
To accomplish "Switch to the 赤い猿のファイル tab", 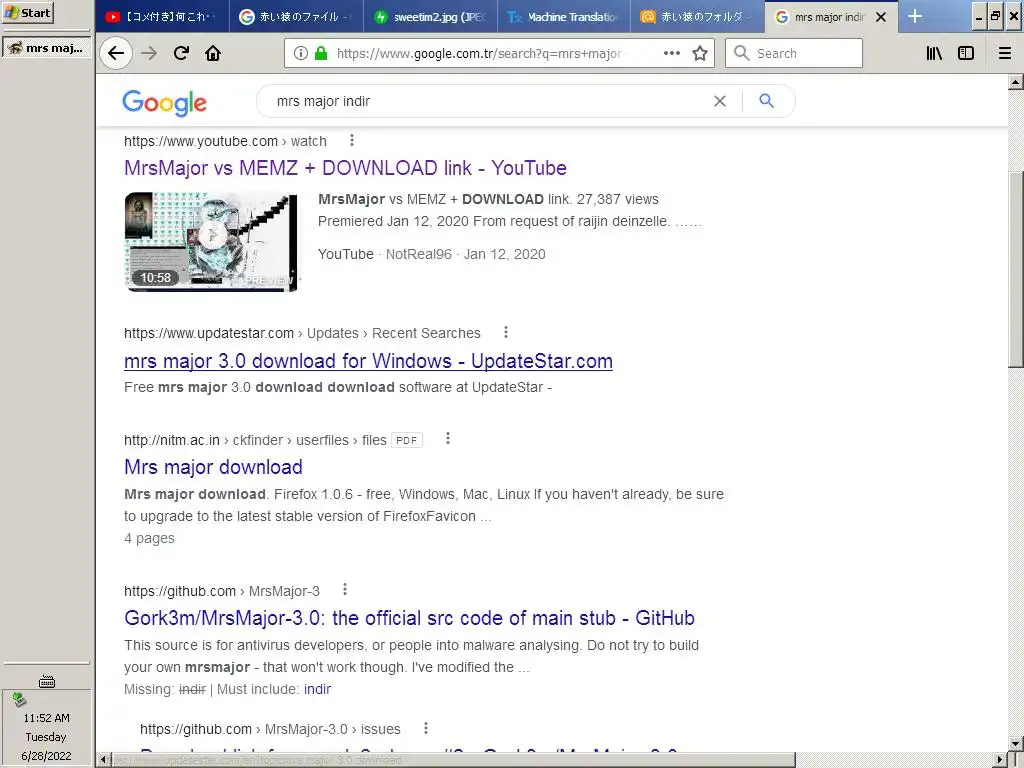I will coord(296,16).
